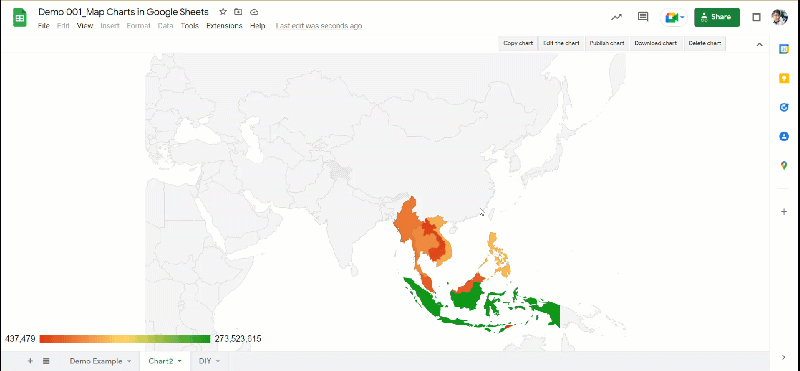Open the Tools menu
Viewport: 800px width, 371px height.
[190, 26]
